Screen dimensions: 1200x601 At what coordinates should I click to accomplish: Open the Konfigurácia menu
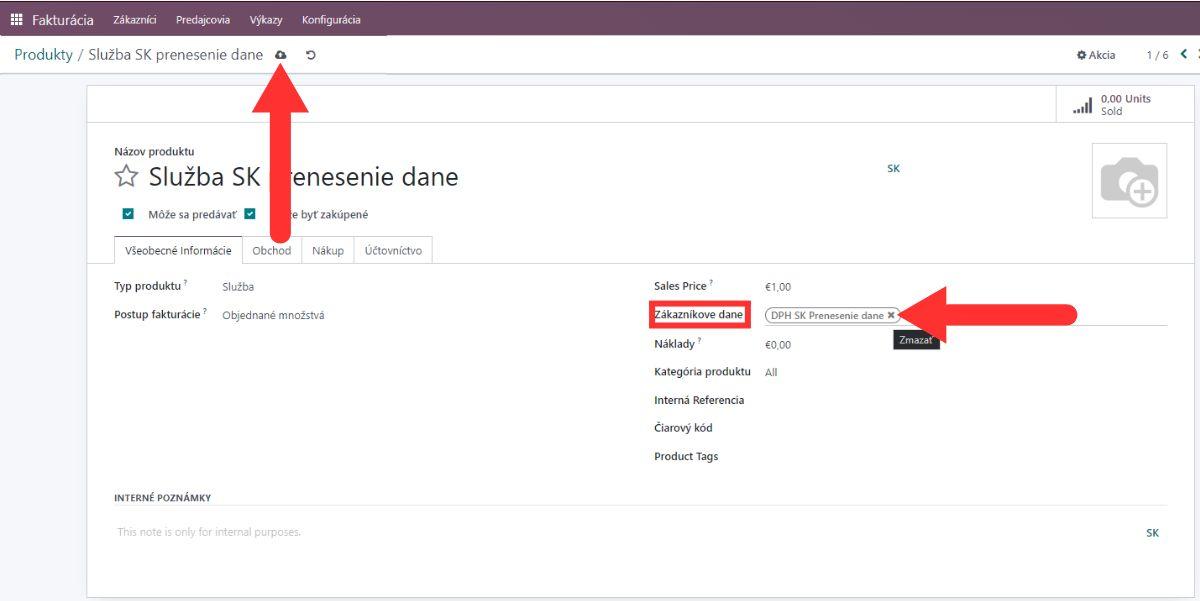click(331, 20)
